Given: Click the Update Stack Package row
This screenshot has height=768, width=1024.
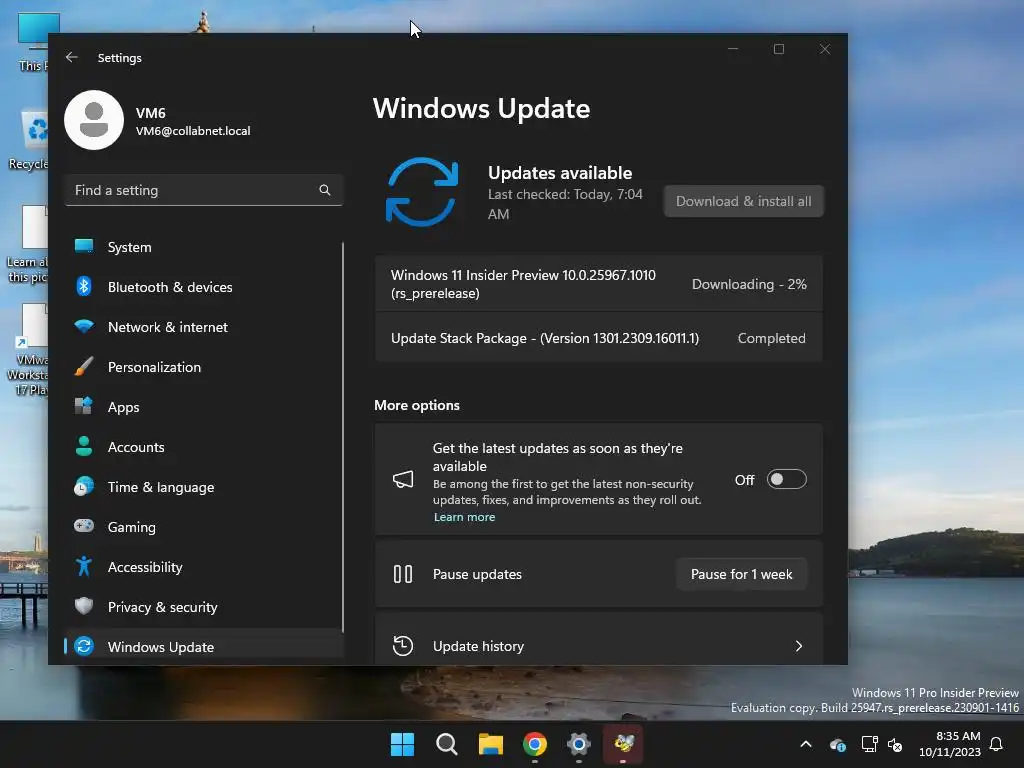Looking at the screenshot, I should tap(599, 338).
